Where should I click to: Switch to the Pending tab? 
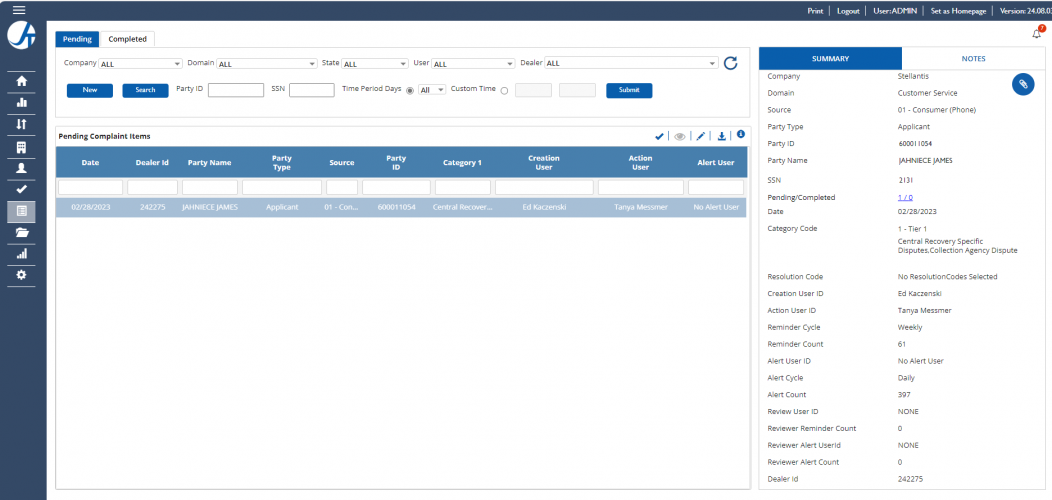(x=77, y=39)
